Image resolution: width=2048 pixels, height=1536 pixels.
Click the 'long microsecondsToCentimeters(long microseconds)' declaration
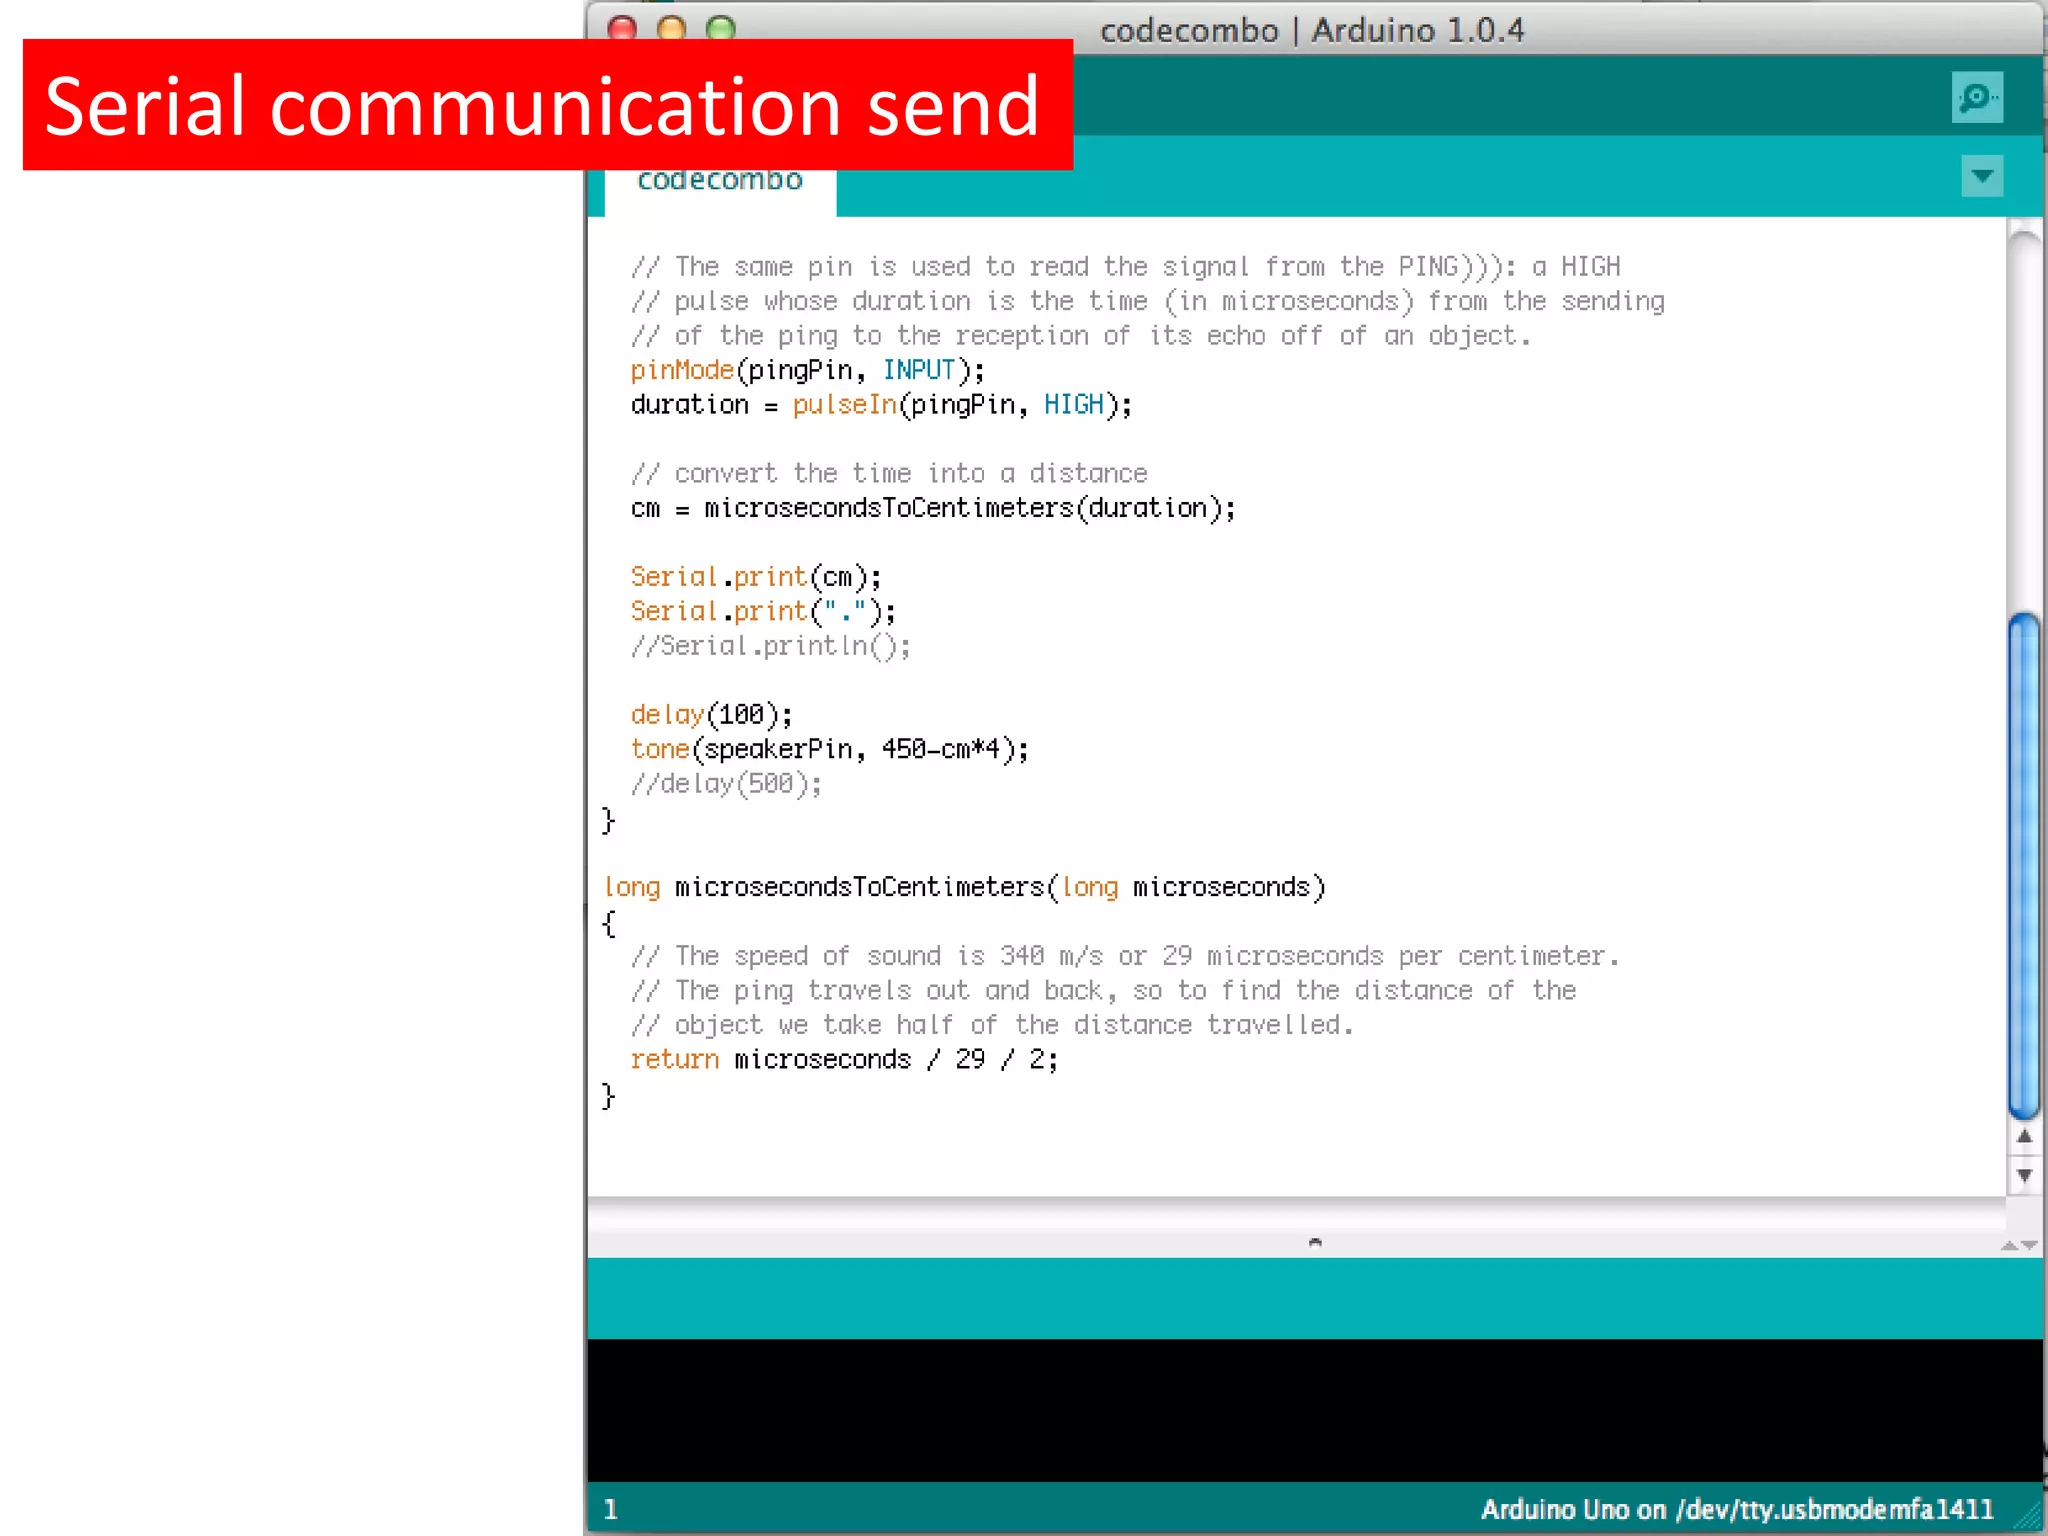click(965, 888)
